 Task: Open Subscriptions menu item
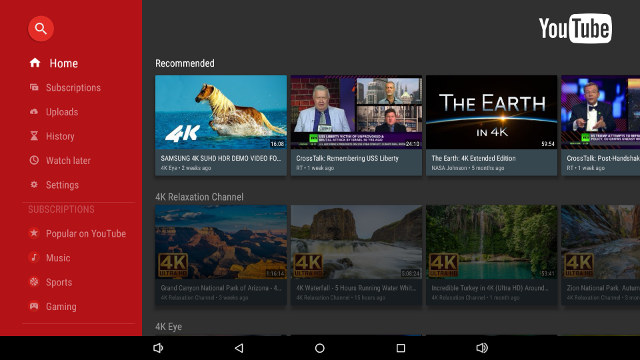pyautogui.click(x=73, y=87)
